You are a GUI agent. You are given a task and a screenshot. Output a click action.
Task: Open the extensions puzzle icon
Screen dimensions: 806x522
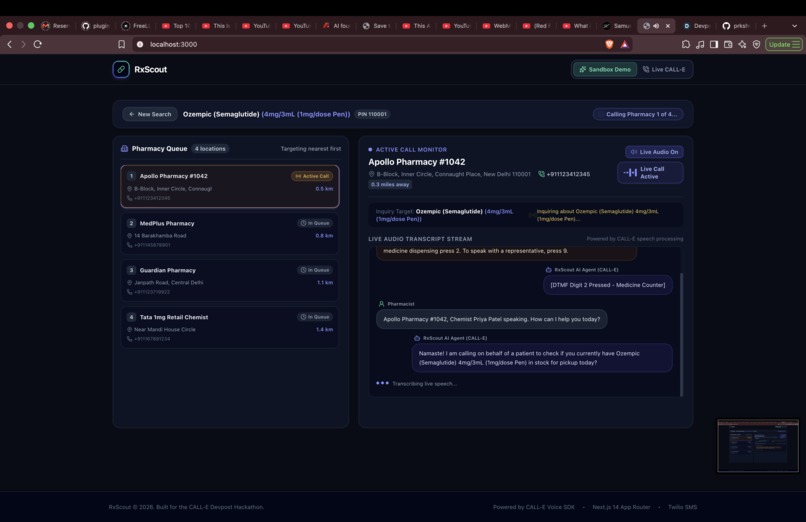tap(686, 44)
